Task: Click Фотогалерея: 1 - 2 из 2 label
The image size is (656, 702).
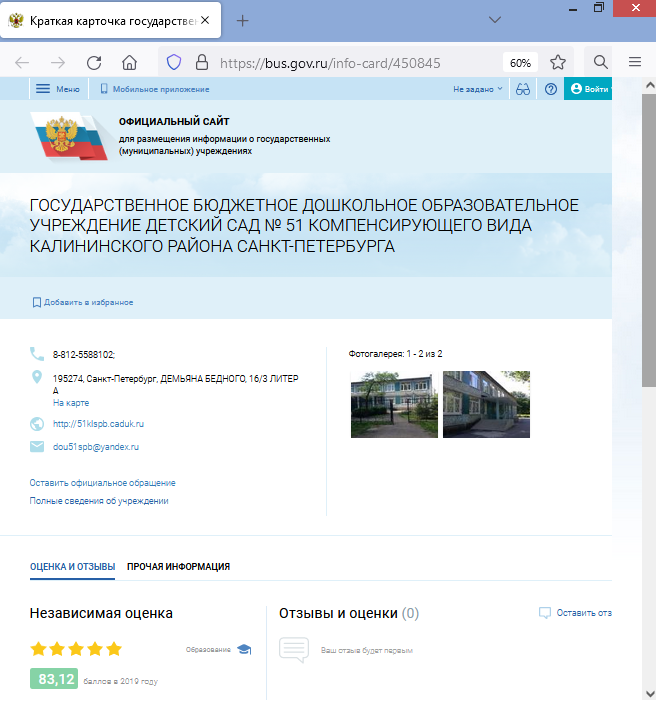Action: coord(395,354)
